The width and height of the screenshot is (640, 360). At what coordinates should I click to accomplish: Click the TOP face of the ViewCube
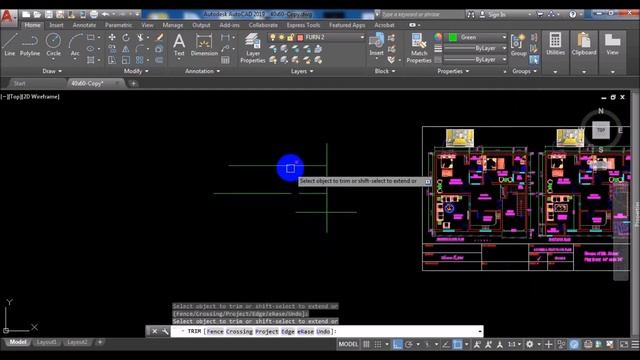(x=601, y=130)
